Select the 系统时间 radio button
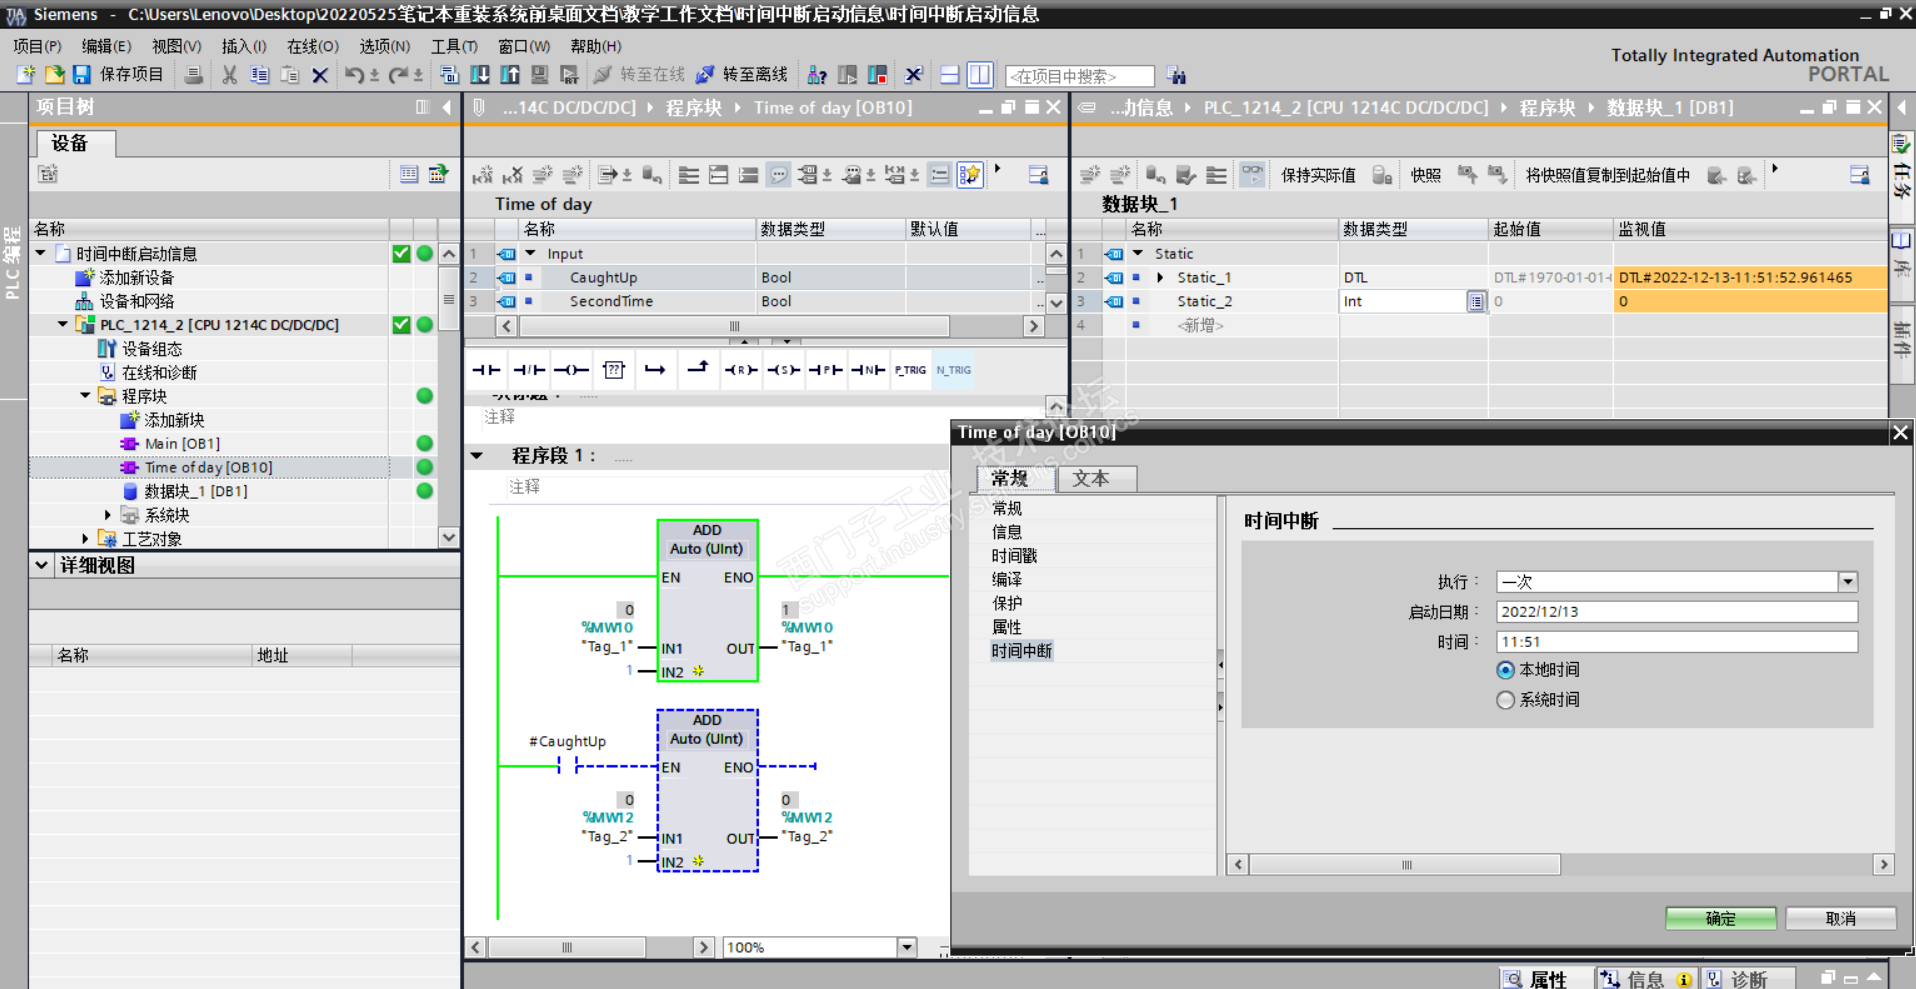Viewport: 1916px width, 989px height. [1505, 700]
